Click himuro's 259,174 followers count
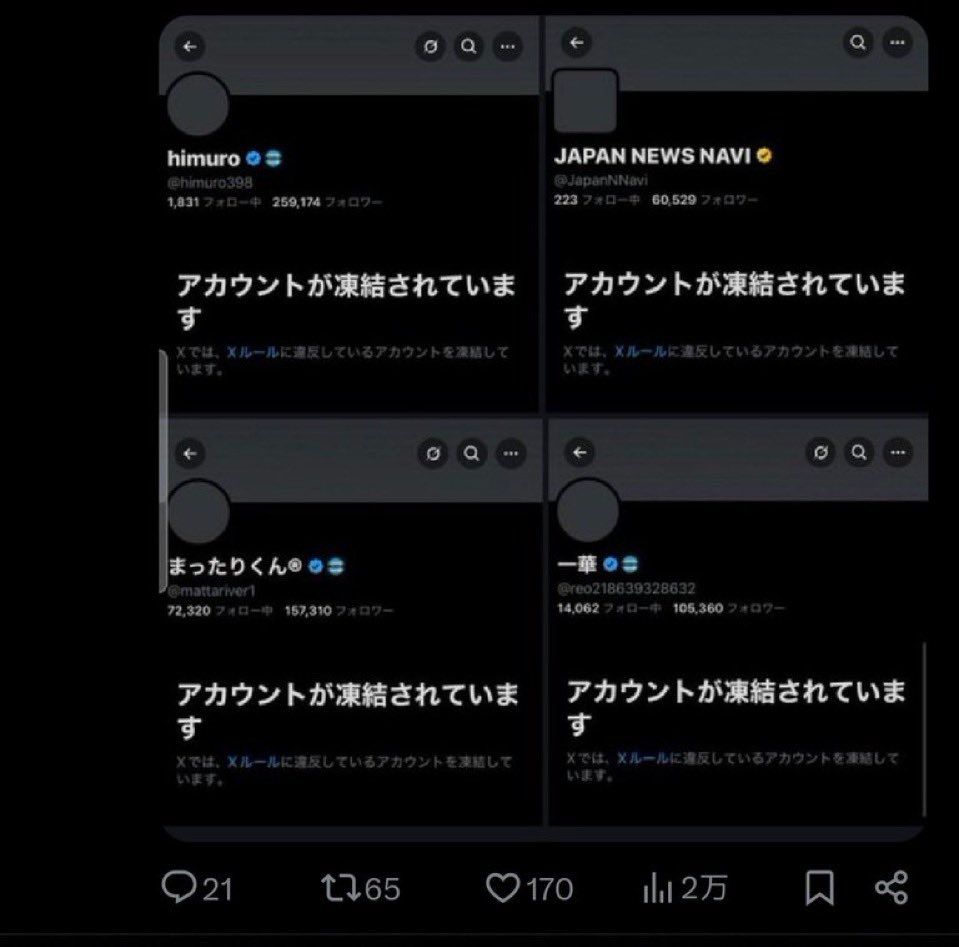 327,202
